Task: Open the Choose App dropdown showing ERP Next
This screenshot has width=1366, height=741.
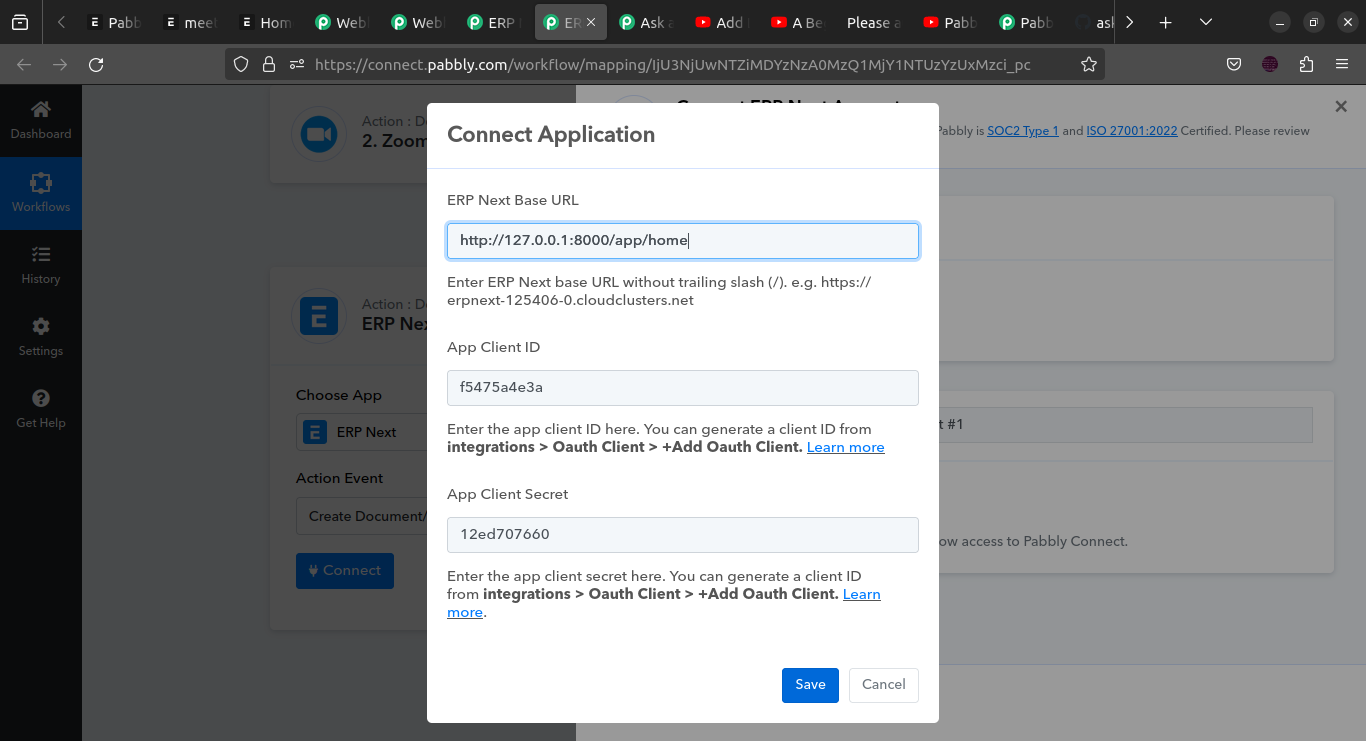Action: [x=362, y=432]
